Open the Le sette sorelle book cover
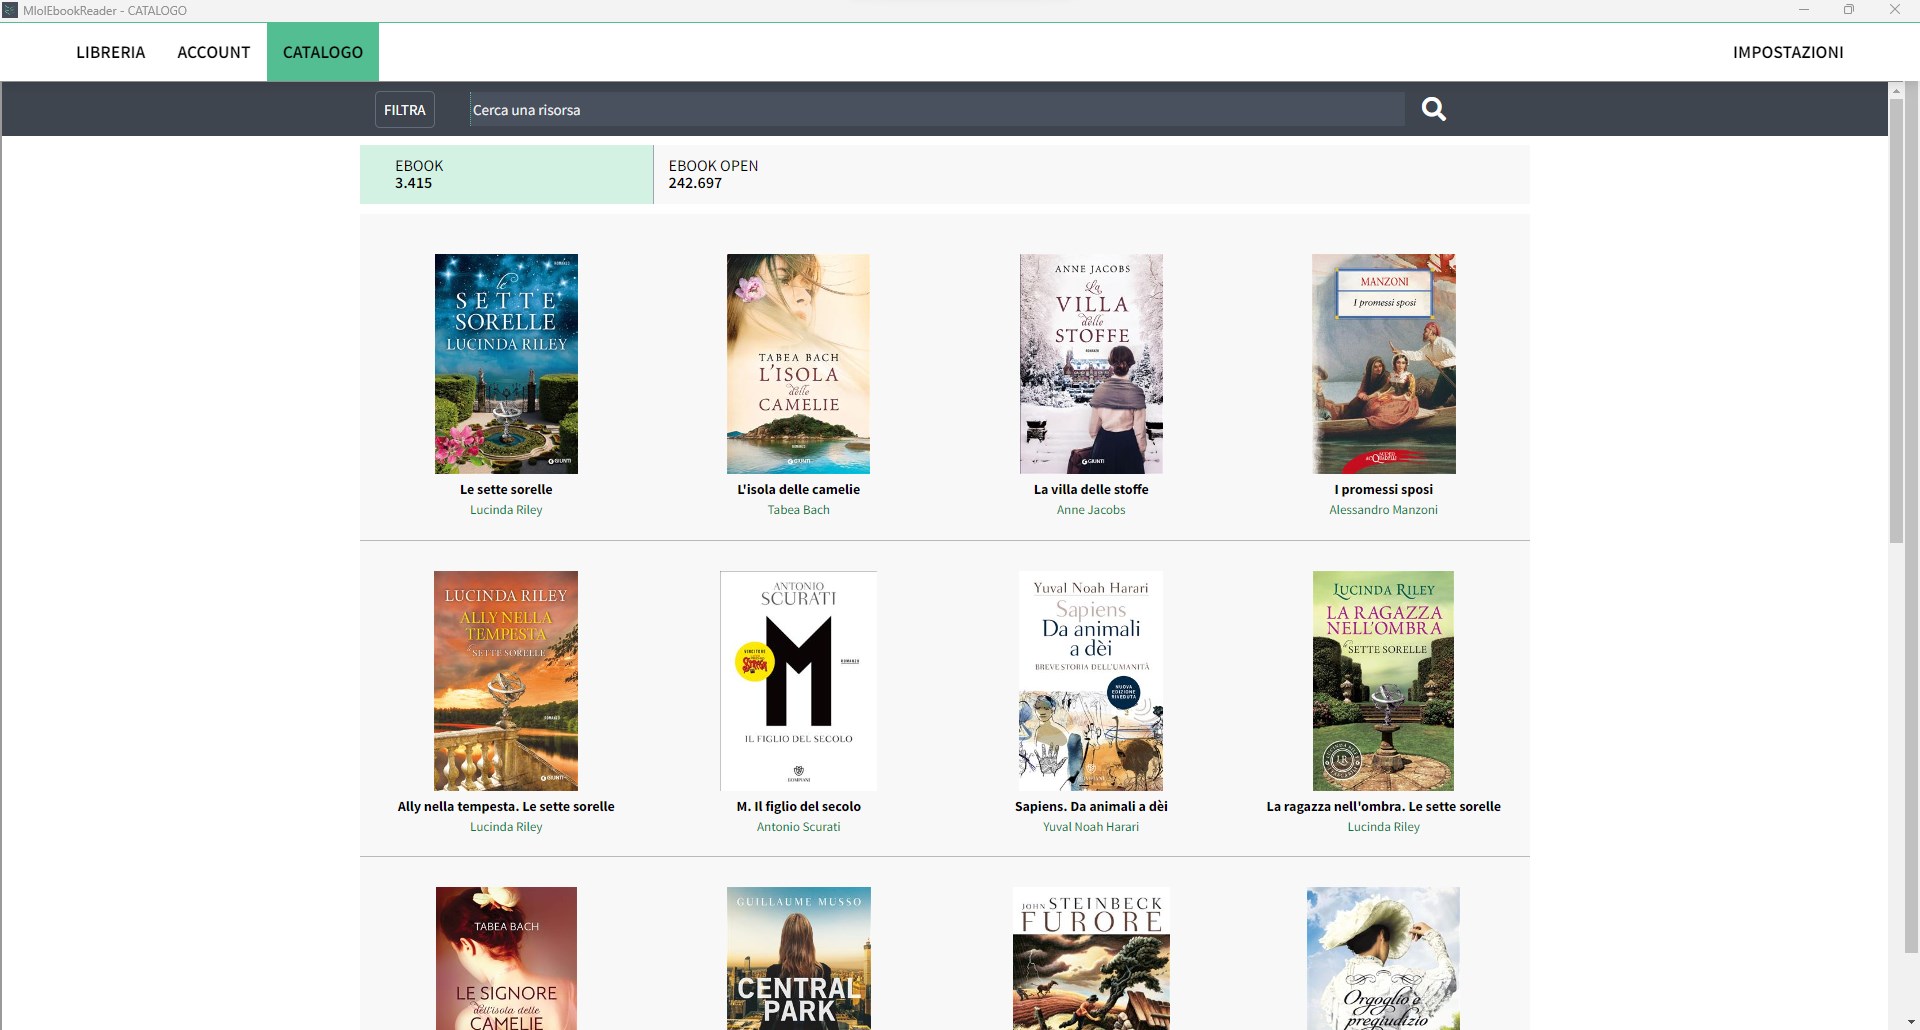This screenshot has height=1030, width=1920. coord(506,364)
